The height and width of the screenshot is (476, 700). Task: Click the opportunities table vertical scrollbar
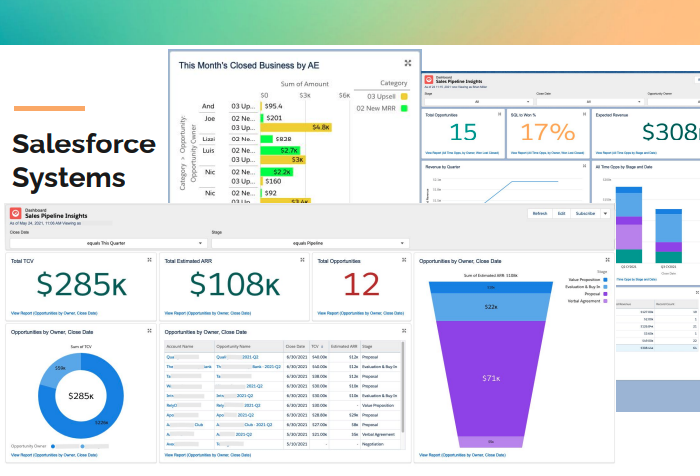(x=403, y=387)
